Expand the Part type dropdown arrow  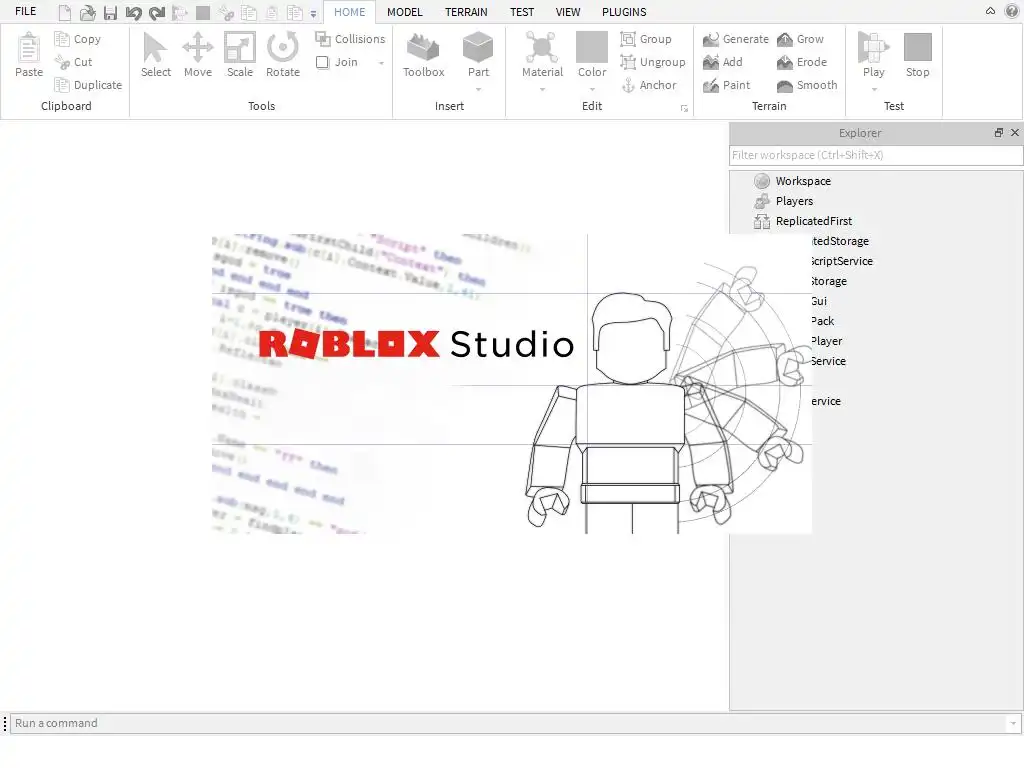478,89
